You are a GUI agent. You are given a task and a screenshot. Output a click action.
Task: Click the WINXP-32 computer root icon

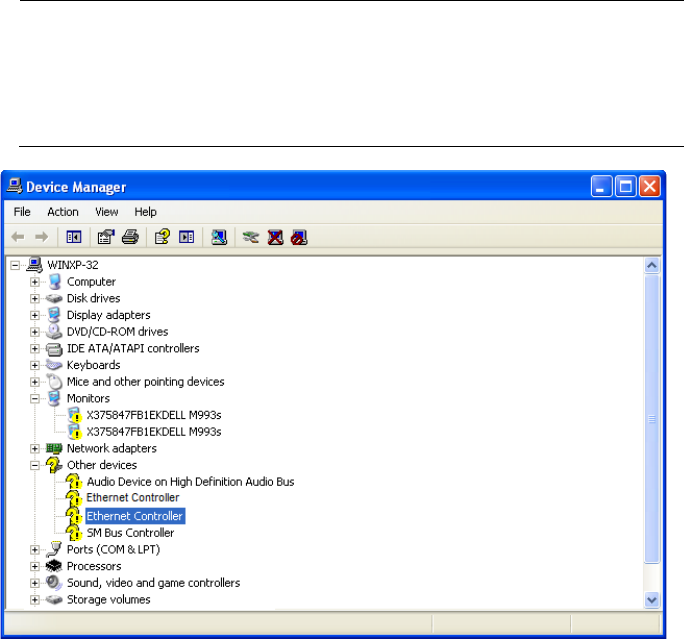pos(34,264)
